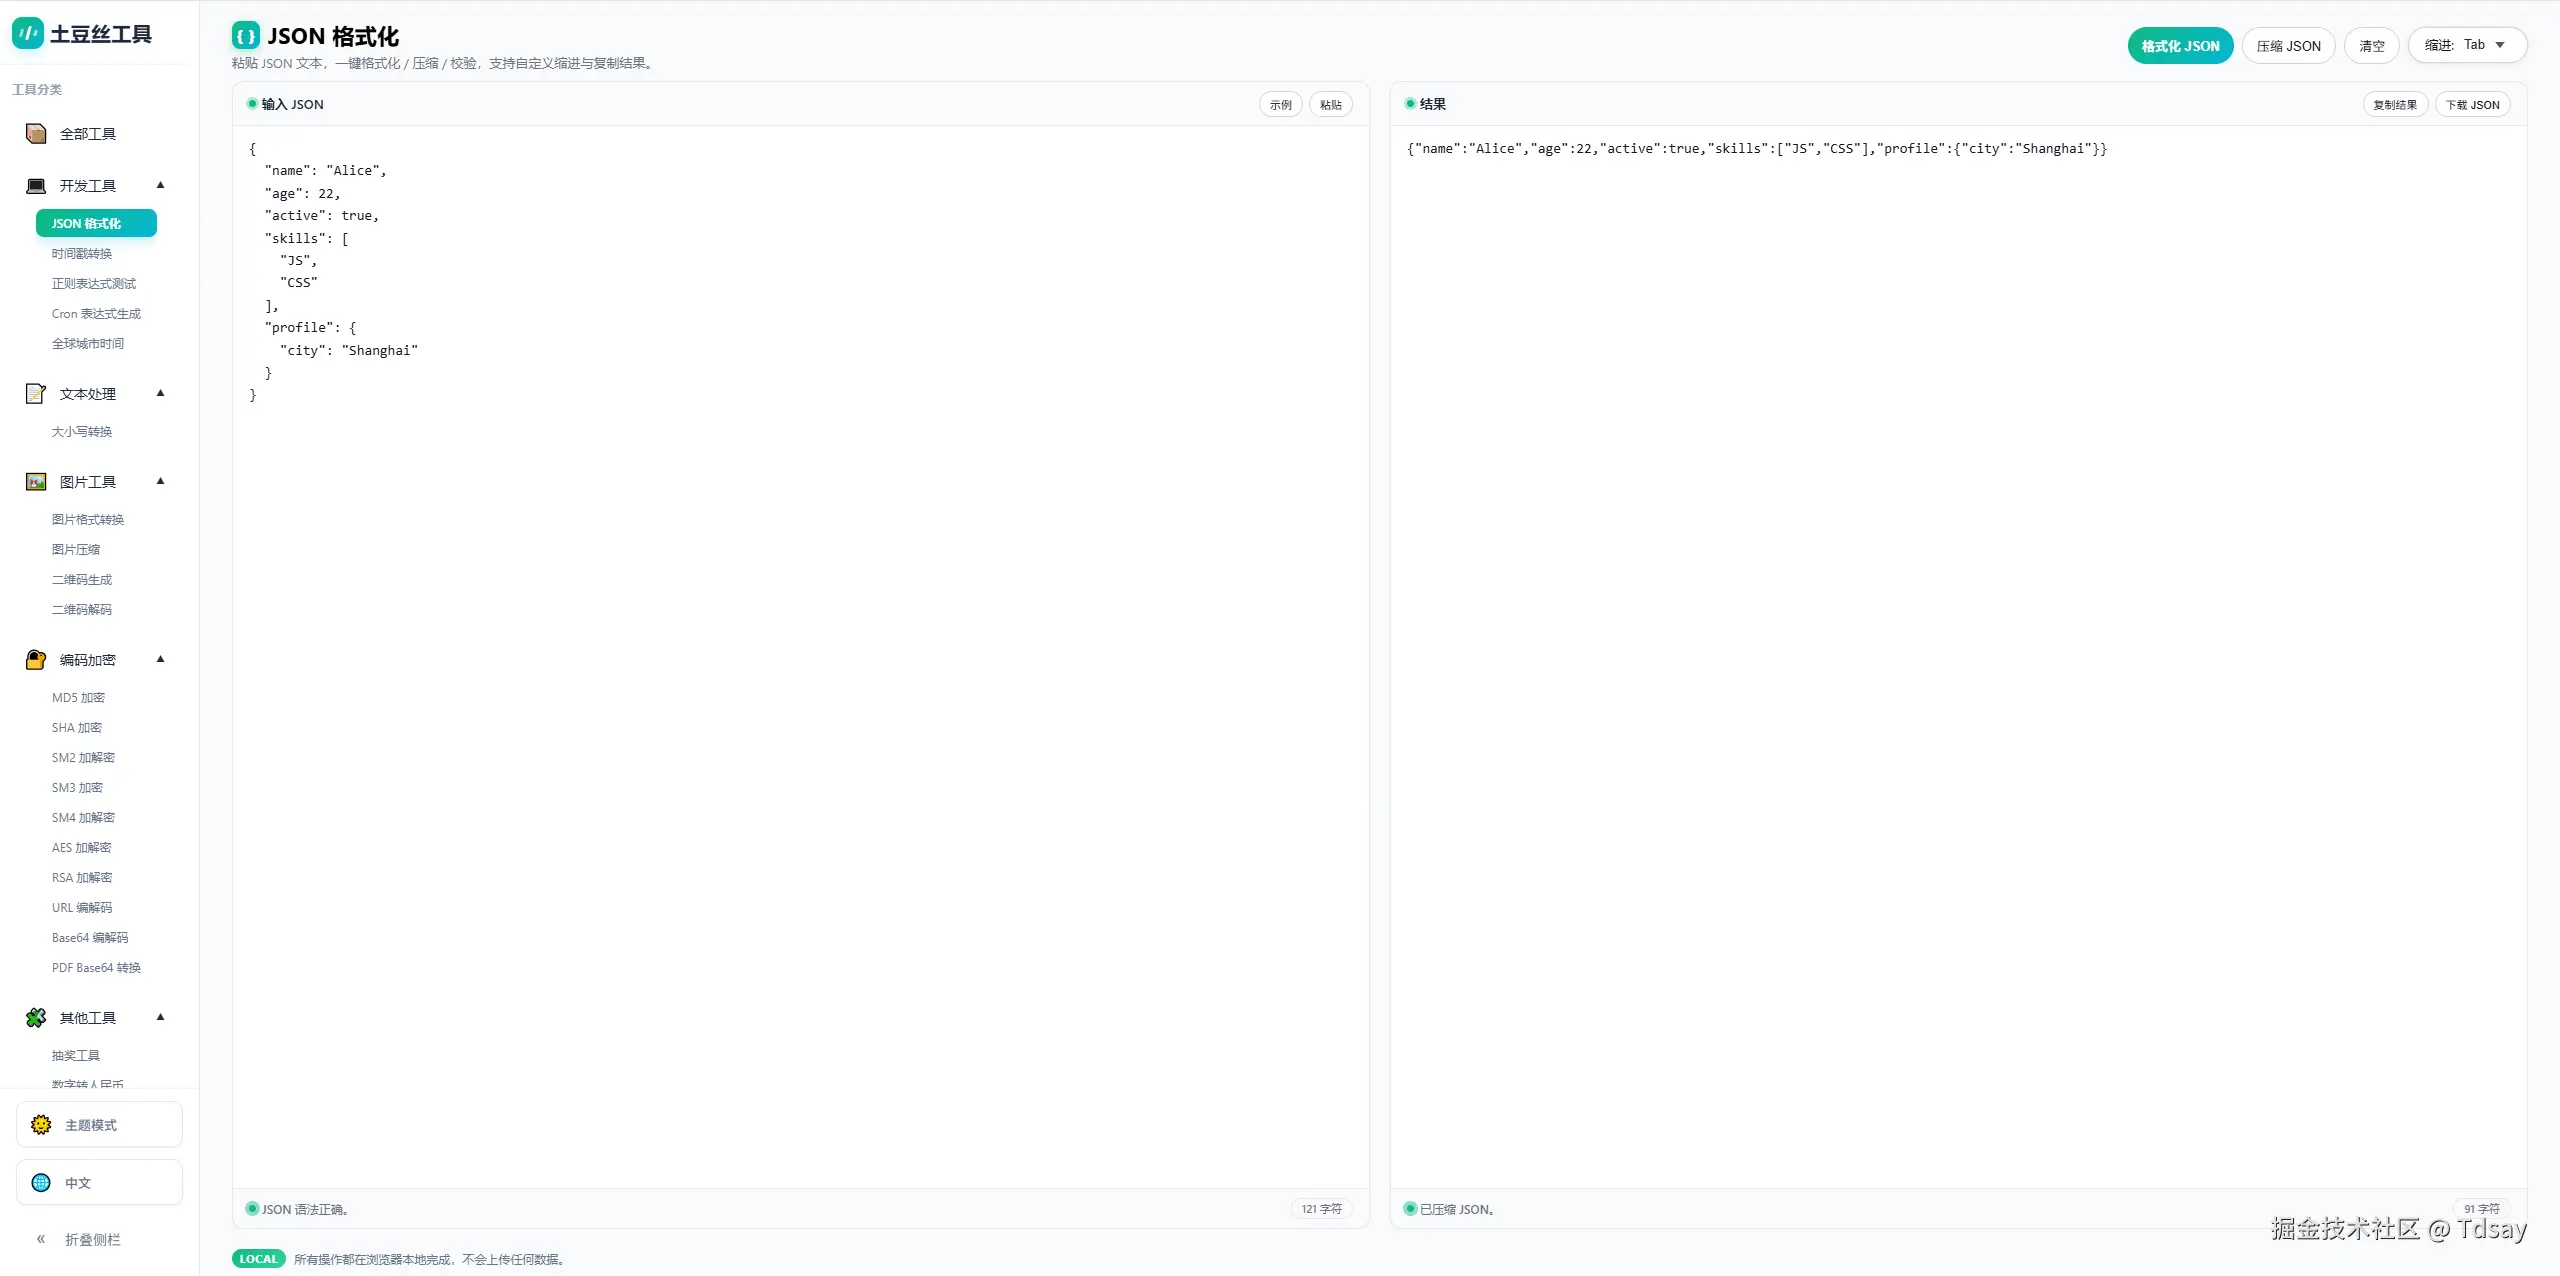Image resolution: width=2560 pixels, height=1276 pixels.
Task: Open Base64 编解码 tool
Action: point(90,938)
